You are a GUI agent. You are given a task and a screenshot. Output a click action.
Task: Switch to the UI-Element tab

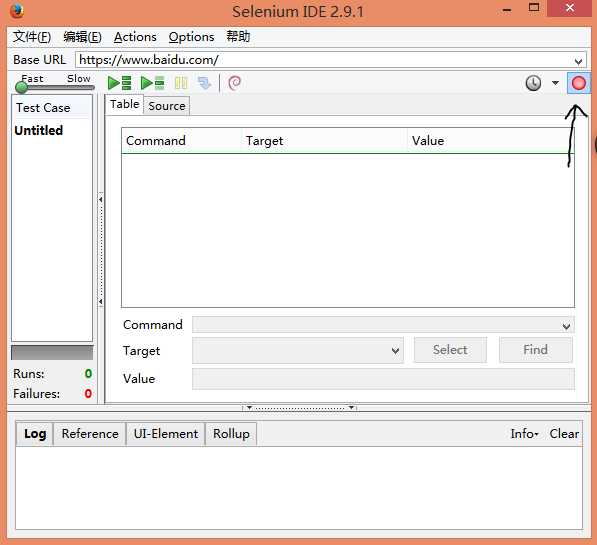166,433
